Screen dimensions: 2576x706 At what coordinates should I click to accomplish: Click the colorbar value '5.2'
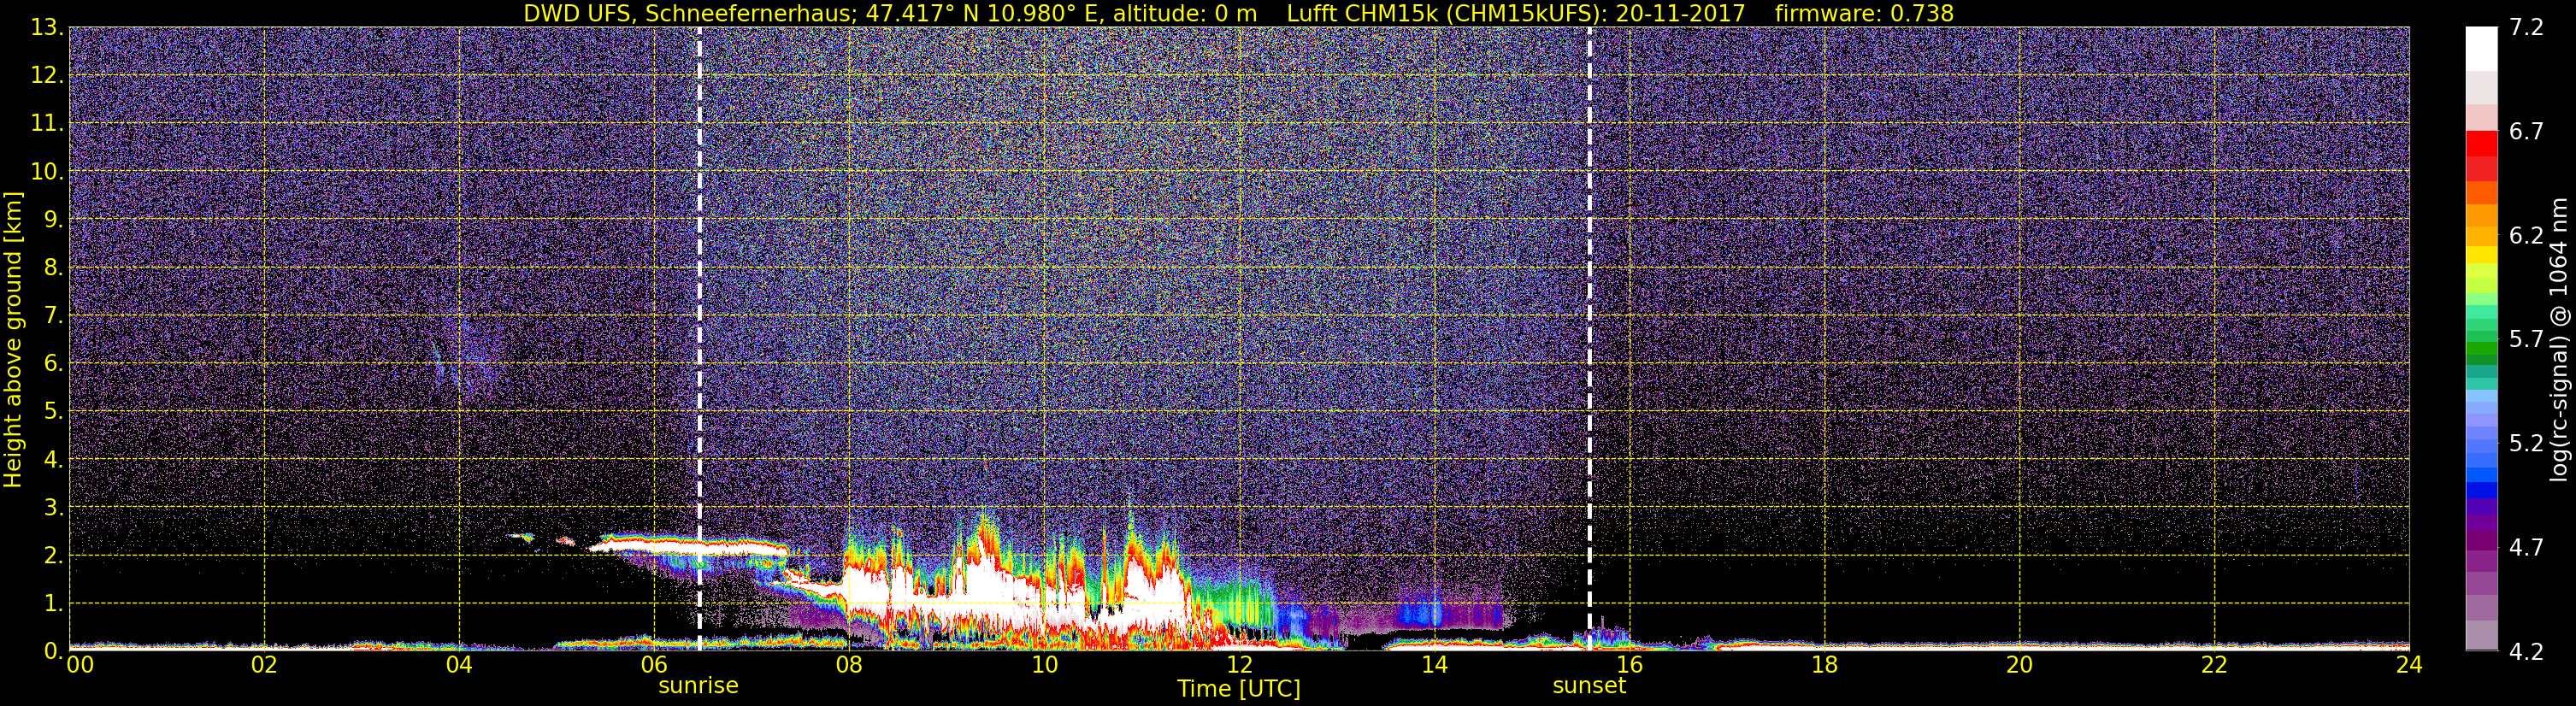tap(2526, 444)
